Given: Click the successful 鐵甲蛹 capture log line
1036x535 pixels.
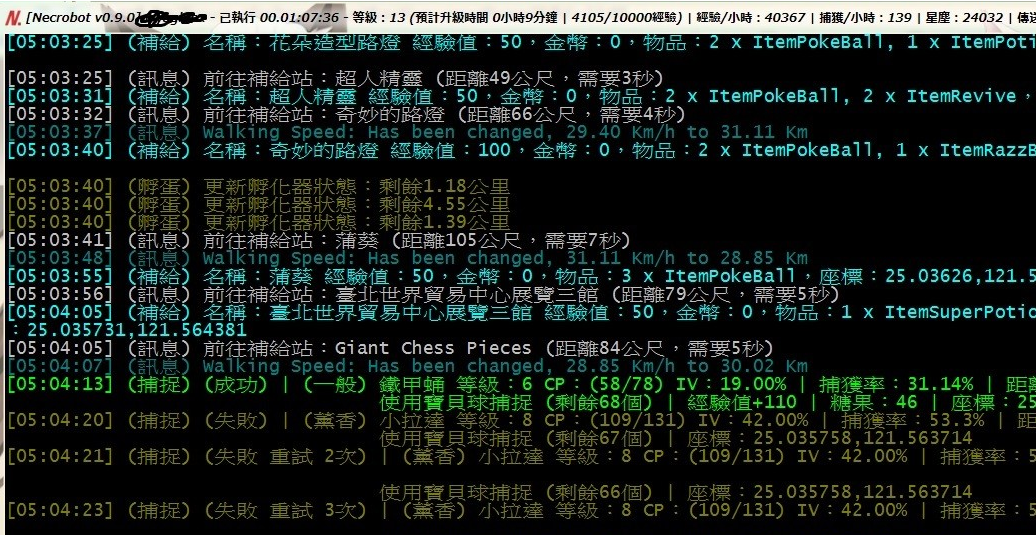Looking at the screenshot, I should click(x=500, y=384).
